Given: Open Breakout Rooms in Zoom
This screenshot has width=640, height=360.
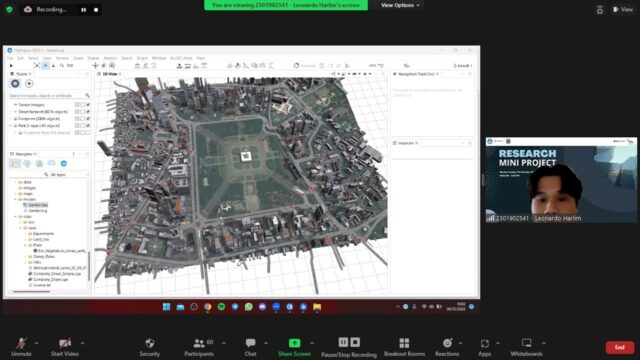Looking at the screenshot, I should 404,347.
